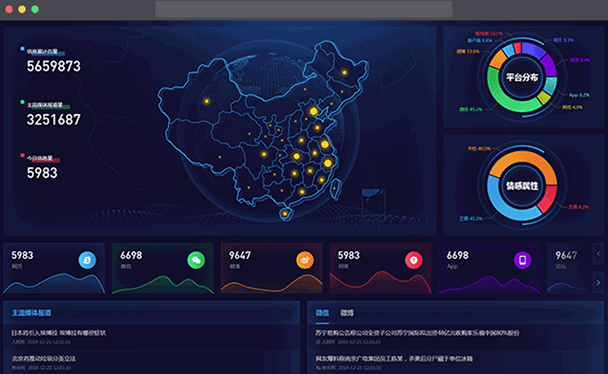Click the blue web icon on the first 5983 card

tap(87, 260)
